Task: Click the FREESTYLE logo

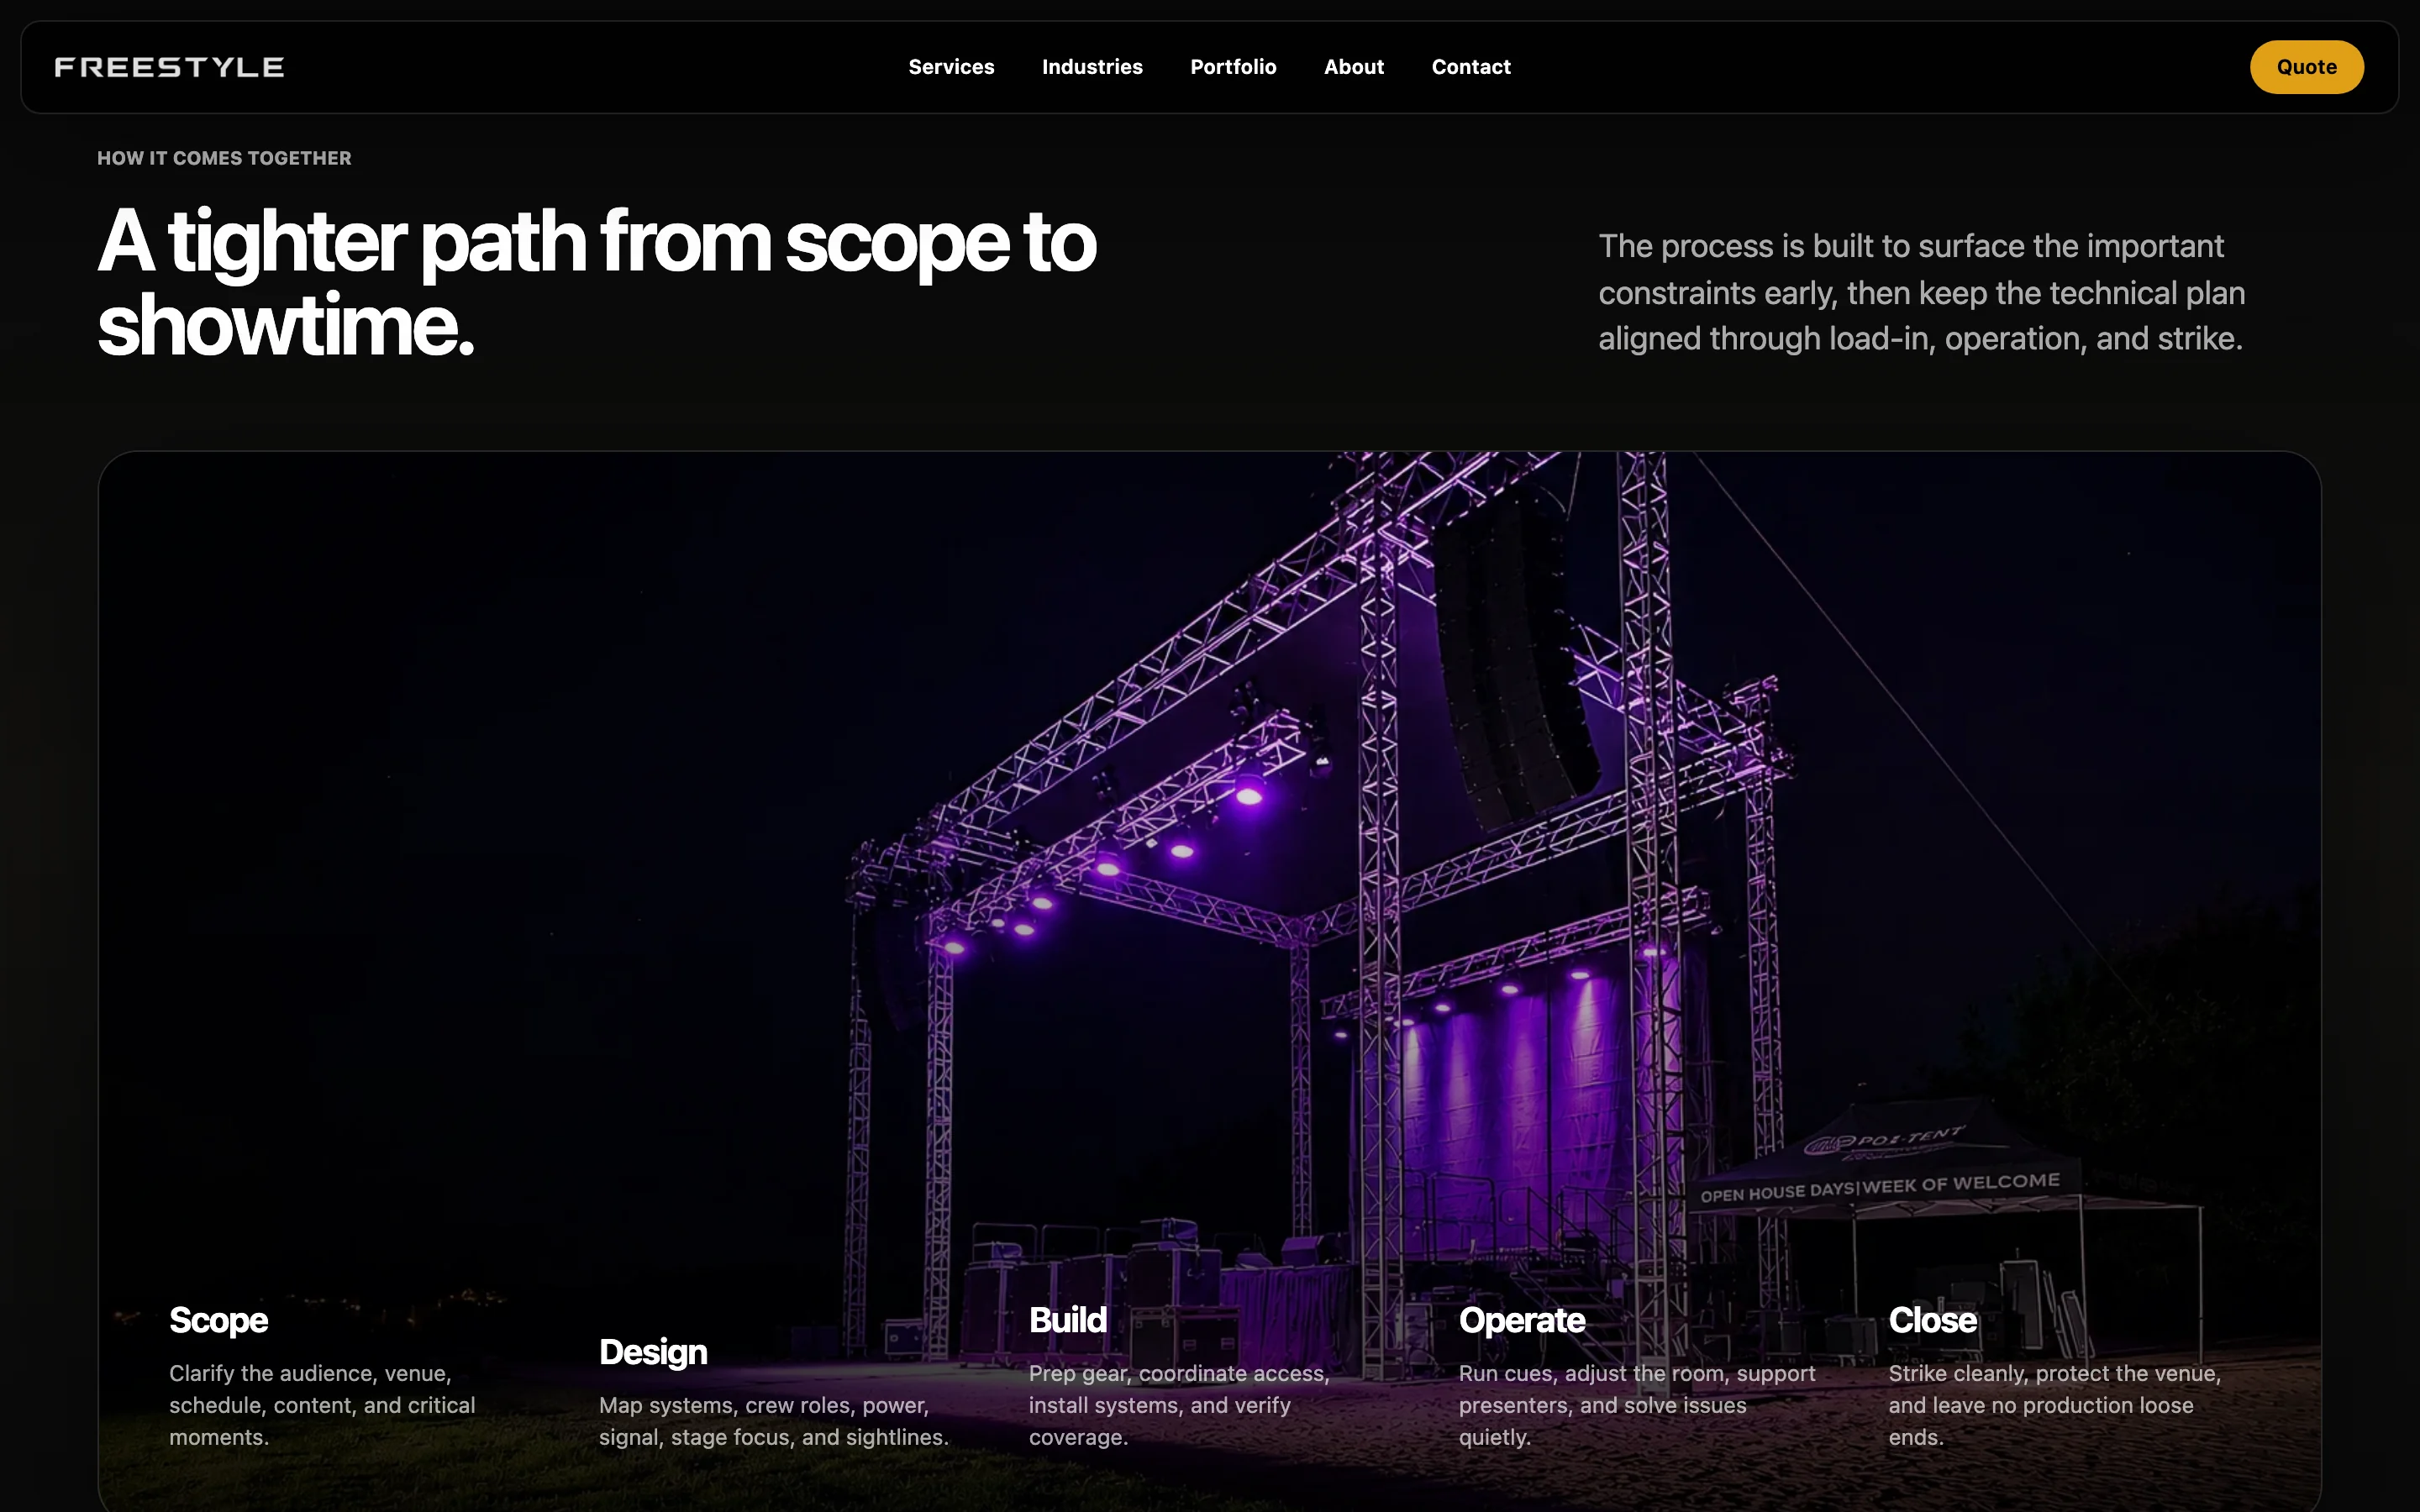Action: coord(169,67)
